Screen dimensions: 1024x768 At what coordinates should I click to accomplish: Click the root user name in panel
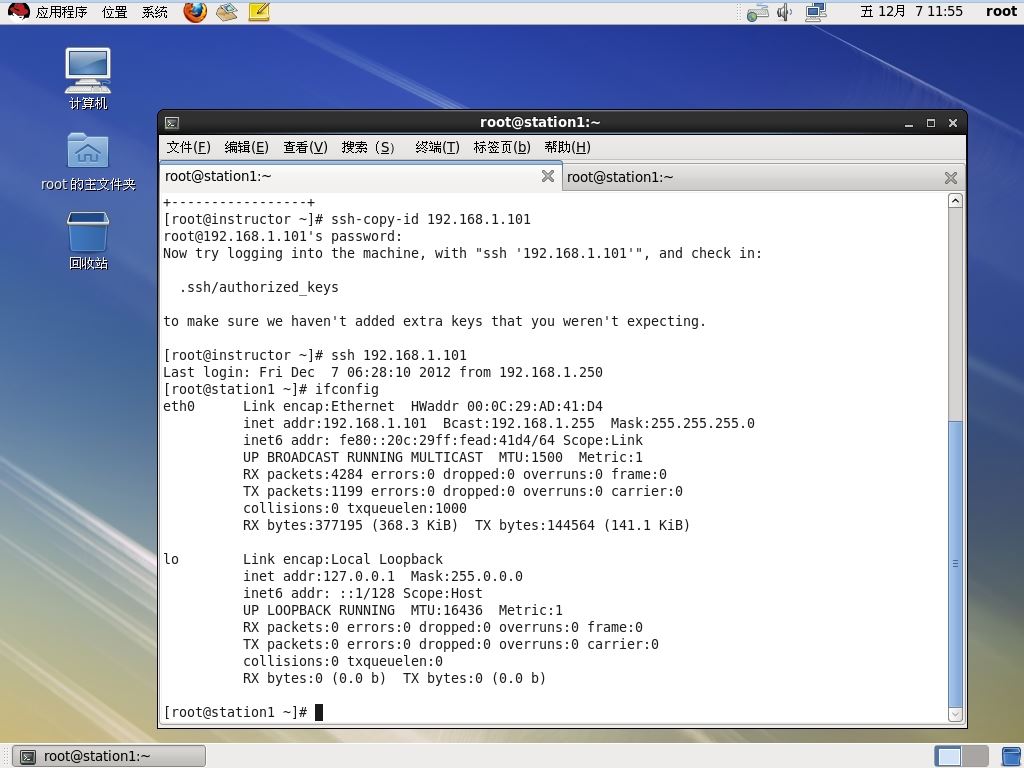[x=1001, y=11]
